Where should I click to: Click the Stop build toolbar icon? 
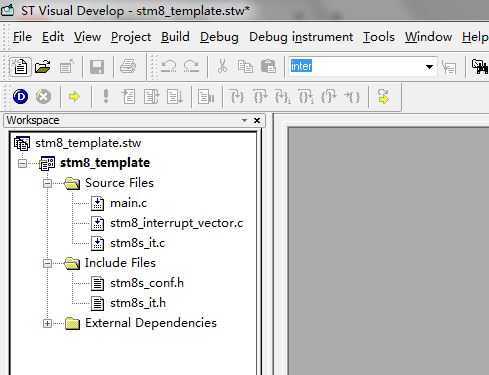(x=206, y=97)
